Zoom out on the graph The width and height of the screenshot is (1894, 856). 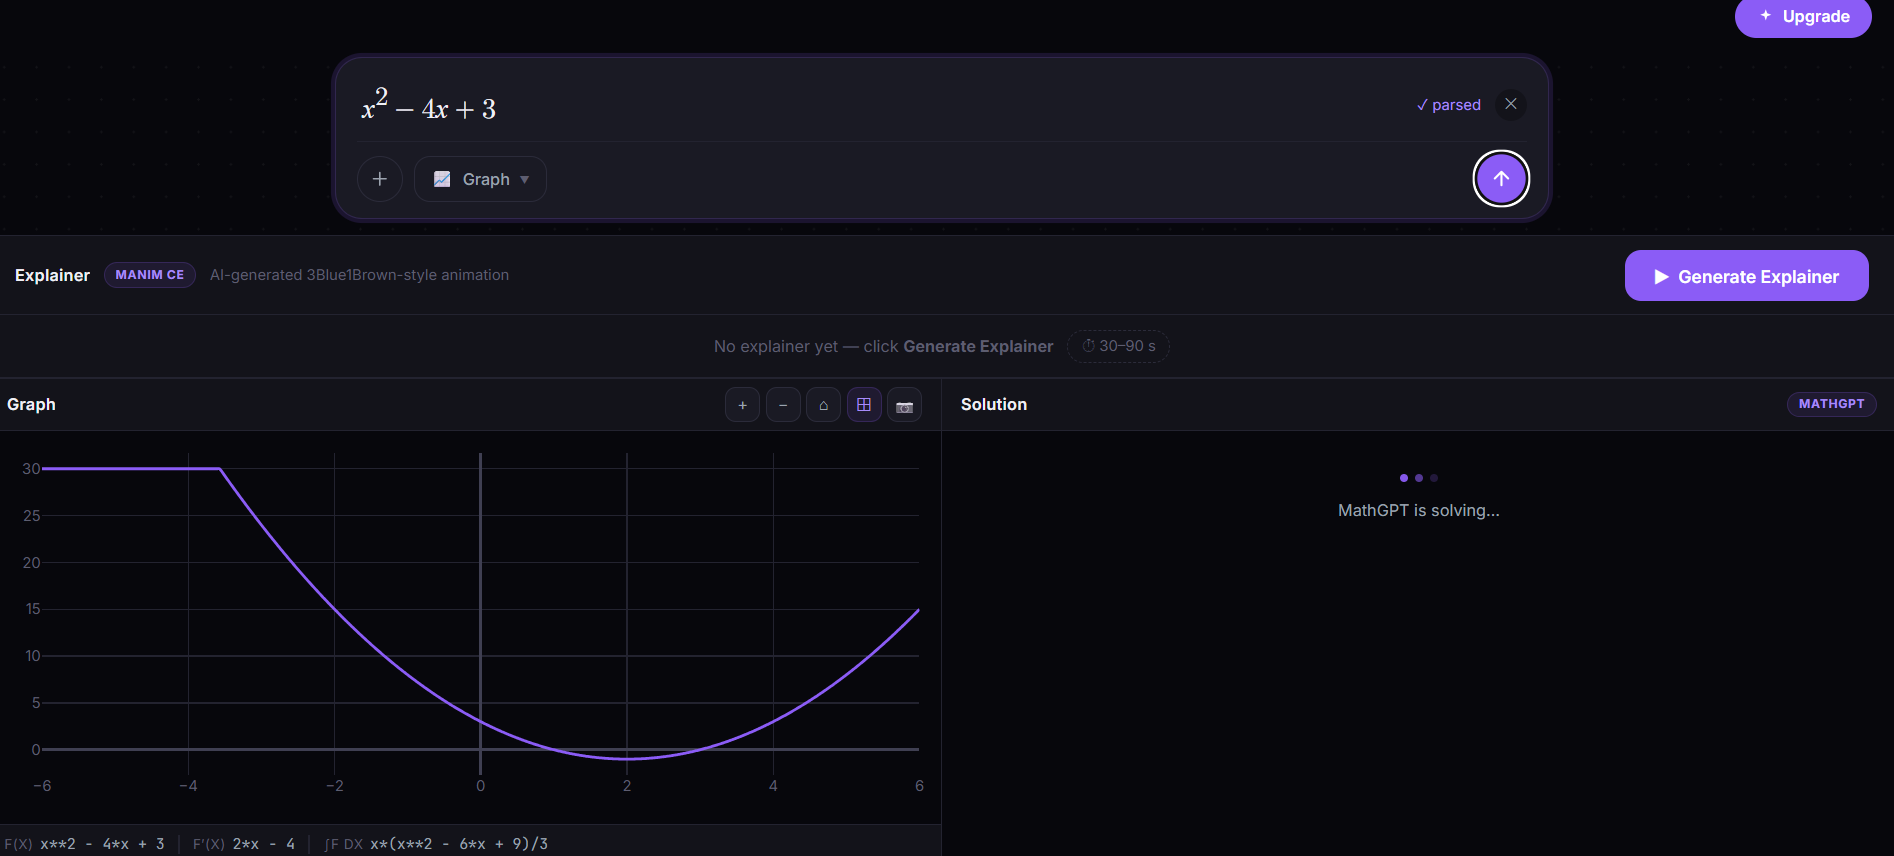click(x=783, y=405)
